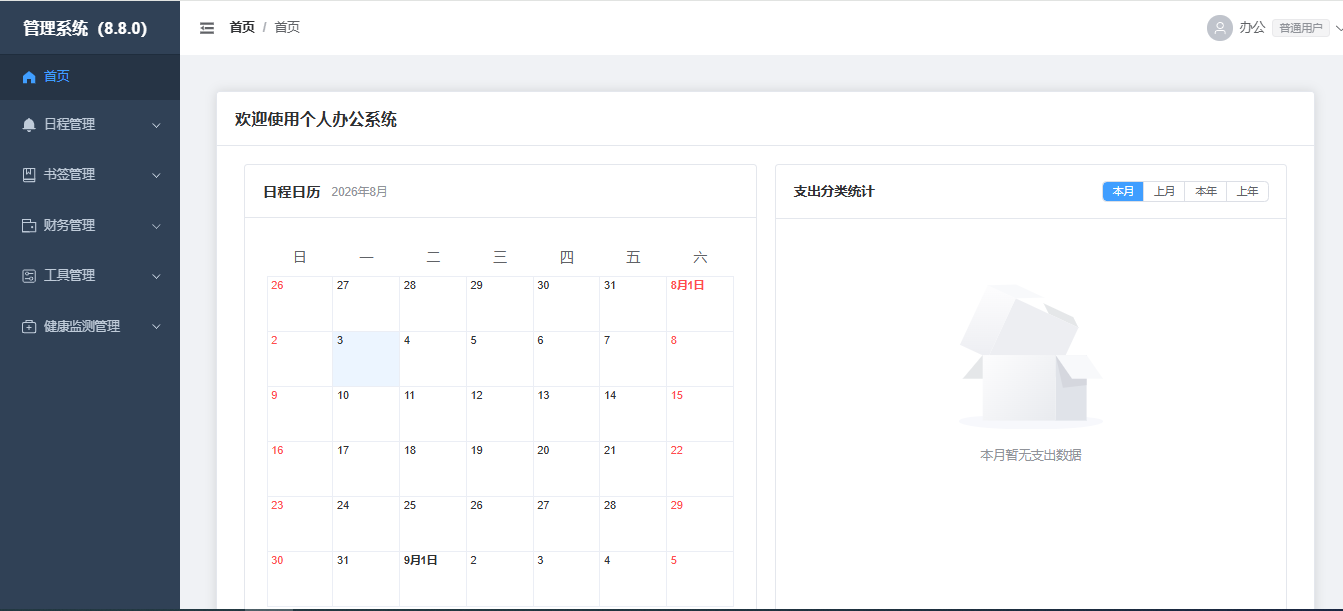The height and width of the screenshot is (611, 1343).
Task: Open the 首页 sidebar menu item
Action: (x=90, y=76)
